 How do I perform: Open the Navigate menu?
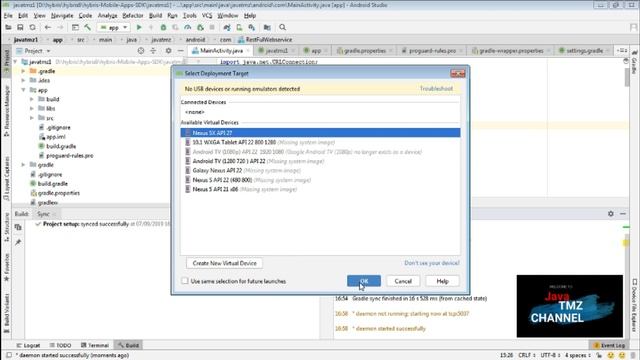(x=62, y=16)
